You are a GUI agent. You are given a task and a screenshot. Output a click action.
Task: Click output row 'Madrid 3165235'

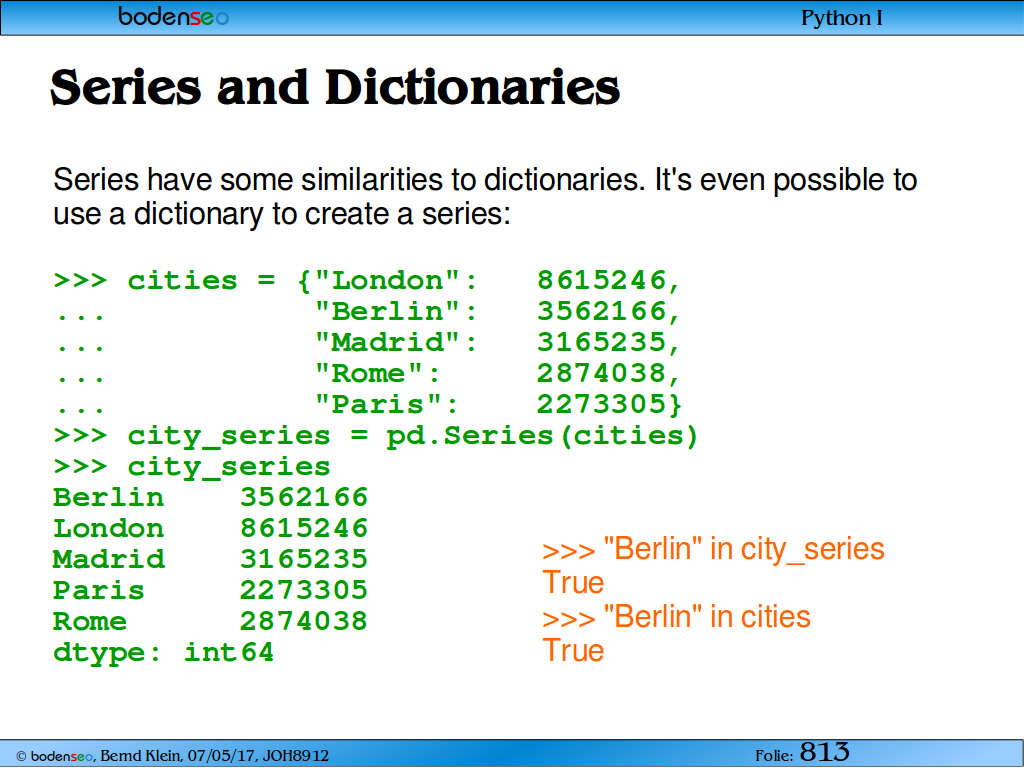[210, 559]
